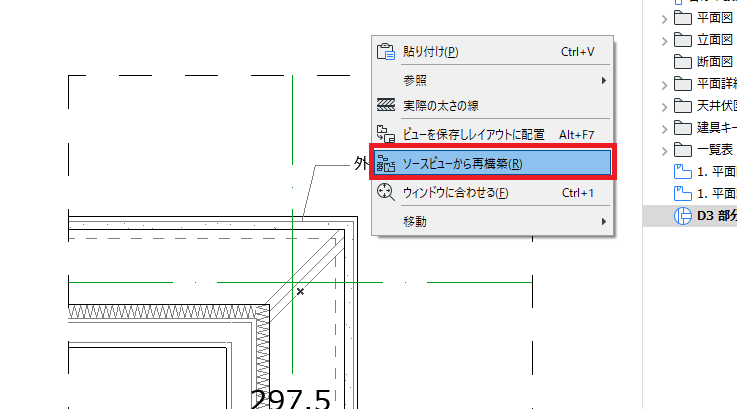Expand the 立面図 folder chevron
The width and height of the screenshot is (737, 409).
(664, 41)
